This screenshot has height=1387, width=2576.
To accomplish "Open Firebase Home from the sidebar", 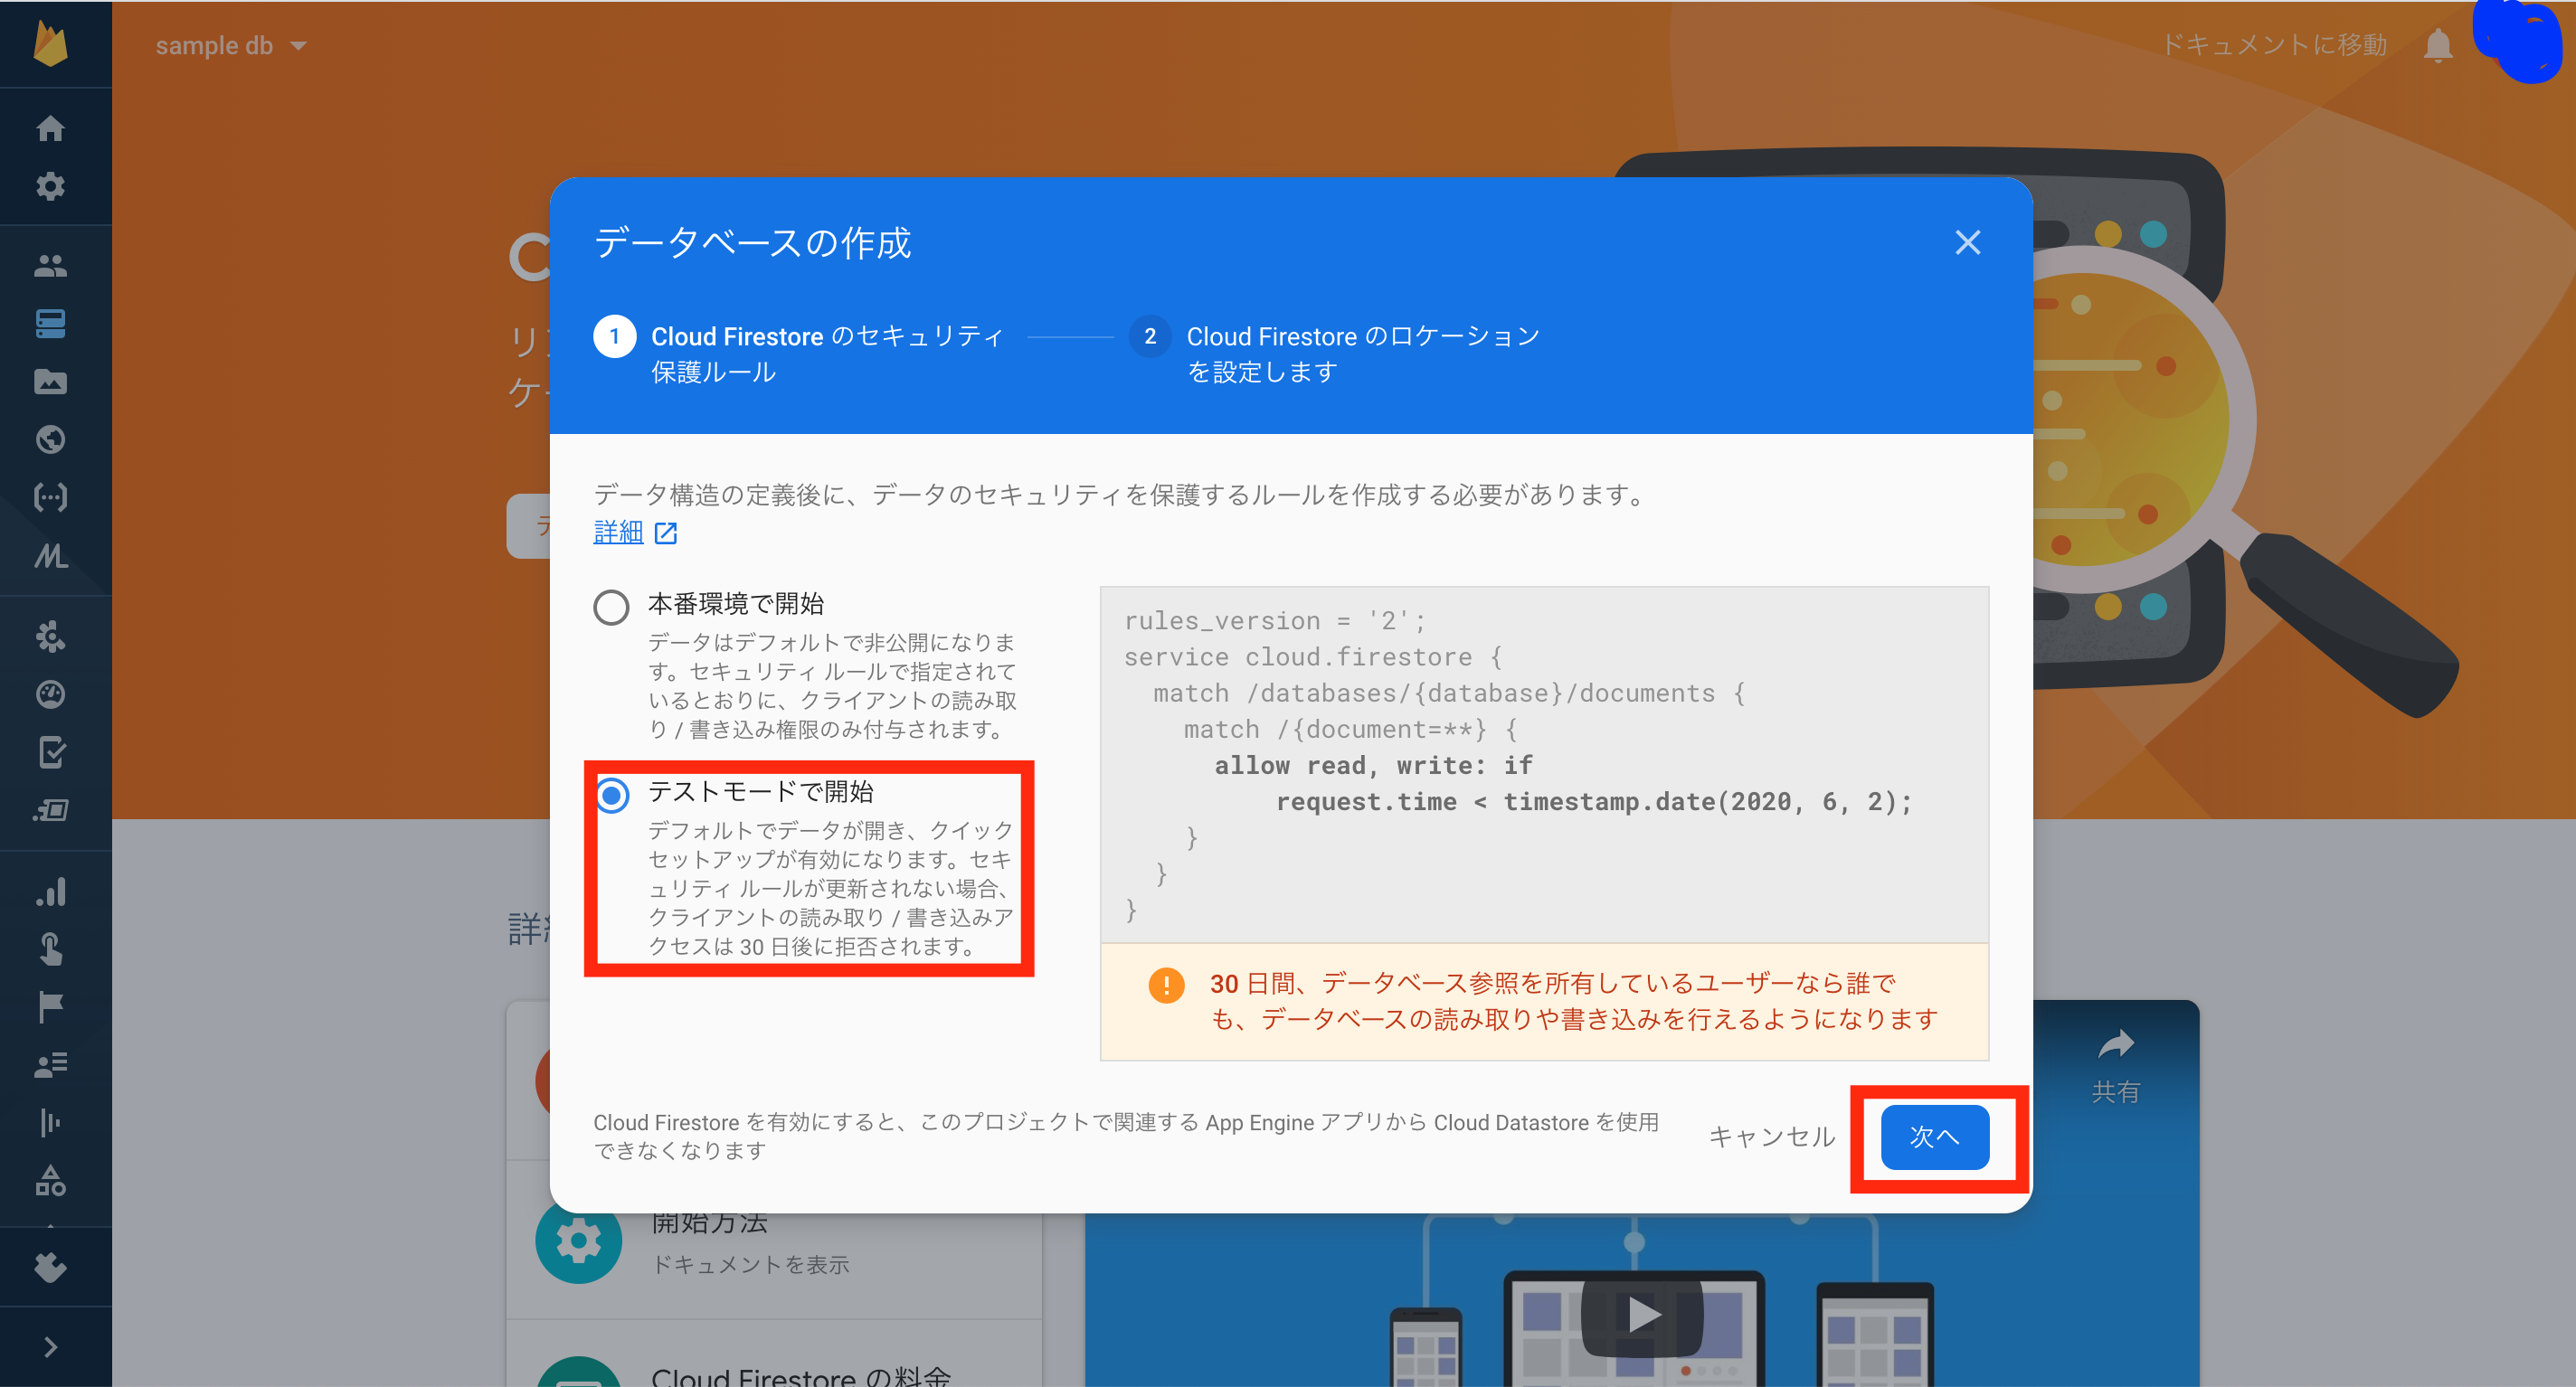I will [x=50, y=128].
